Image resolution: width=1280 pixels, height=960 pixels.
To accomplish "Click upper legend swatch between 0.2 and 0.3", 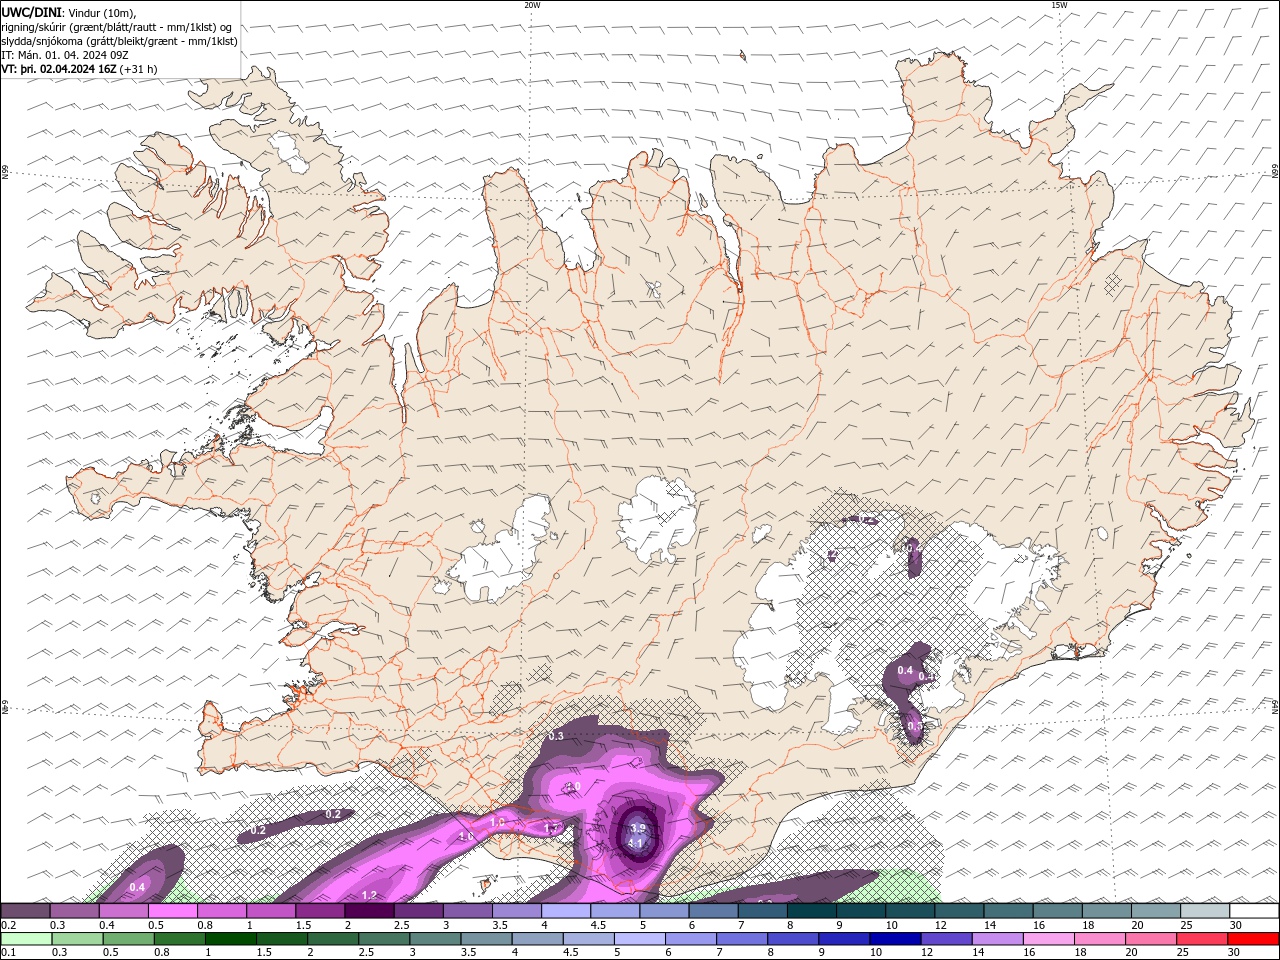I will point(25,911).
